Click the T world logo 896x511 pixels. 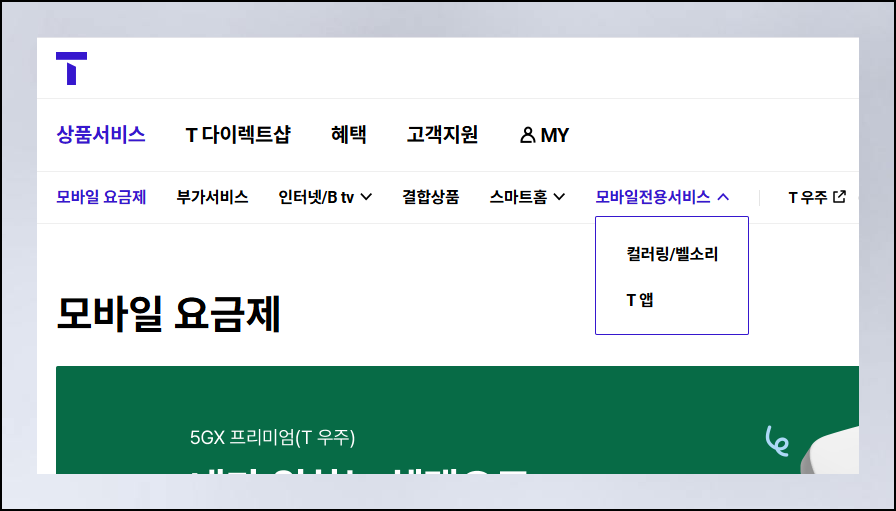click(71, 69)
